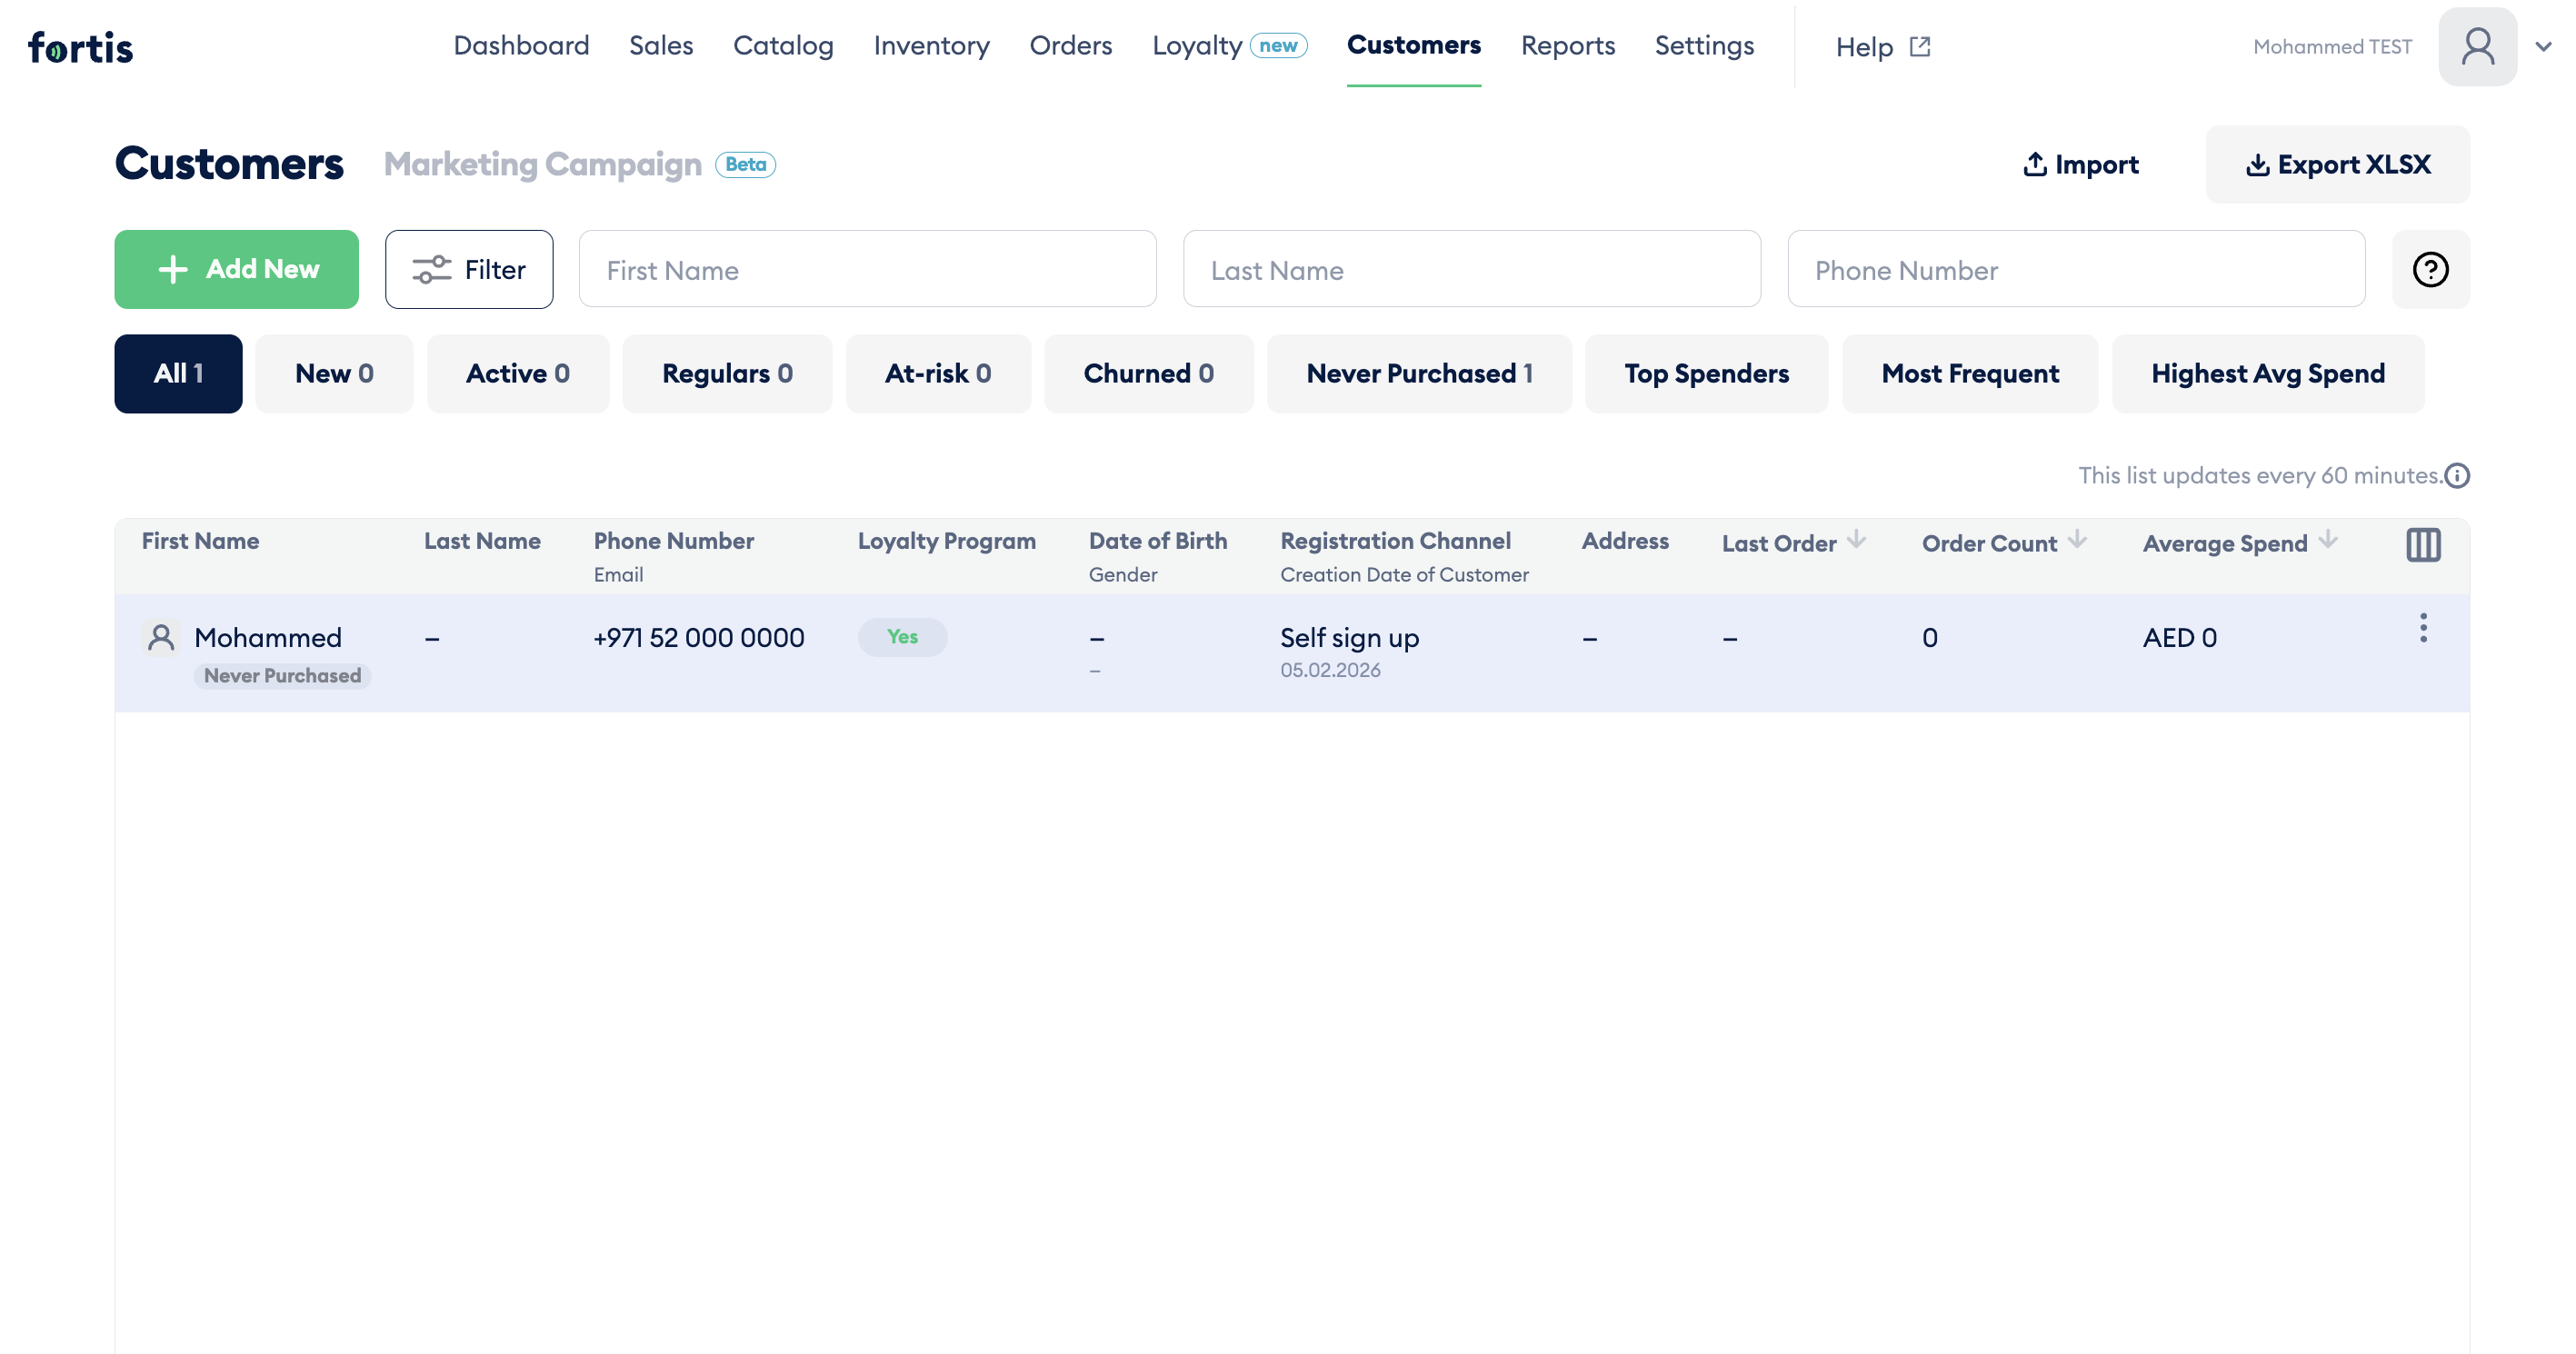2576x1354 pixels.
Task: Click the Mohammed TEST account name
Action: point(2332,46)
